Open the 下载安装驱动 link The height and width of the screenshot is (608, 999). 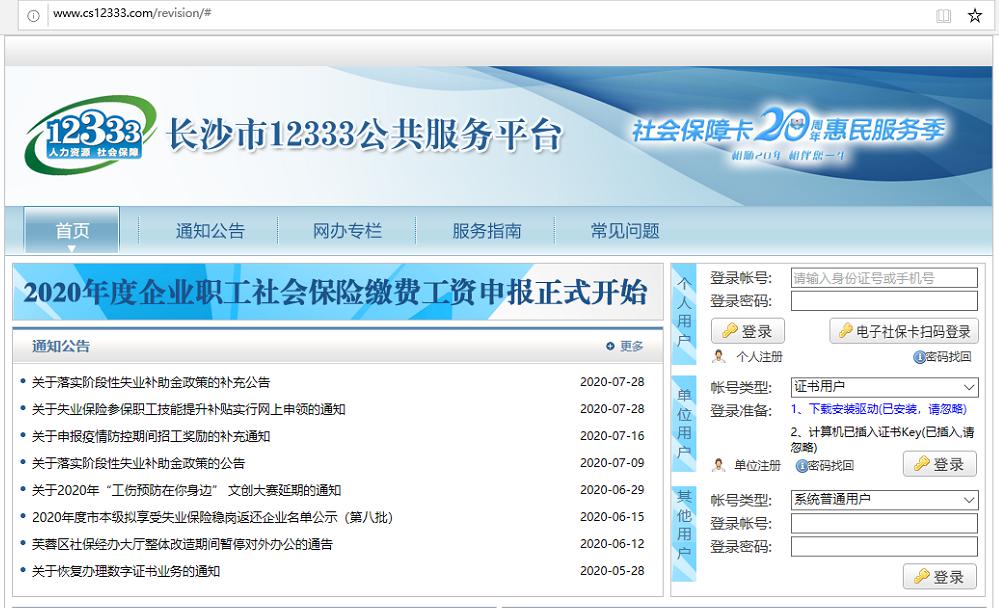tap(848, 409)
